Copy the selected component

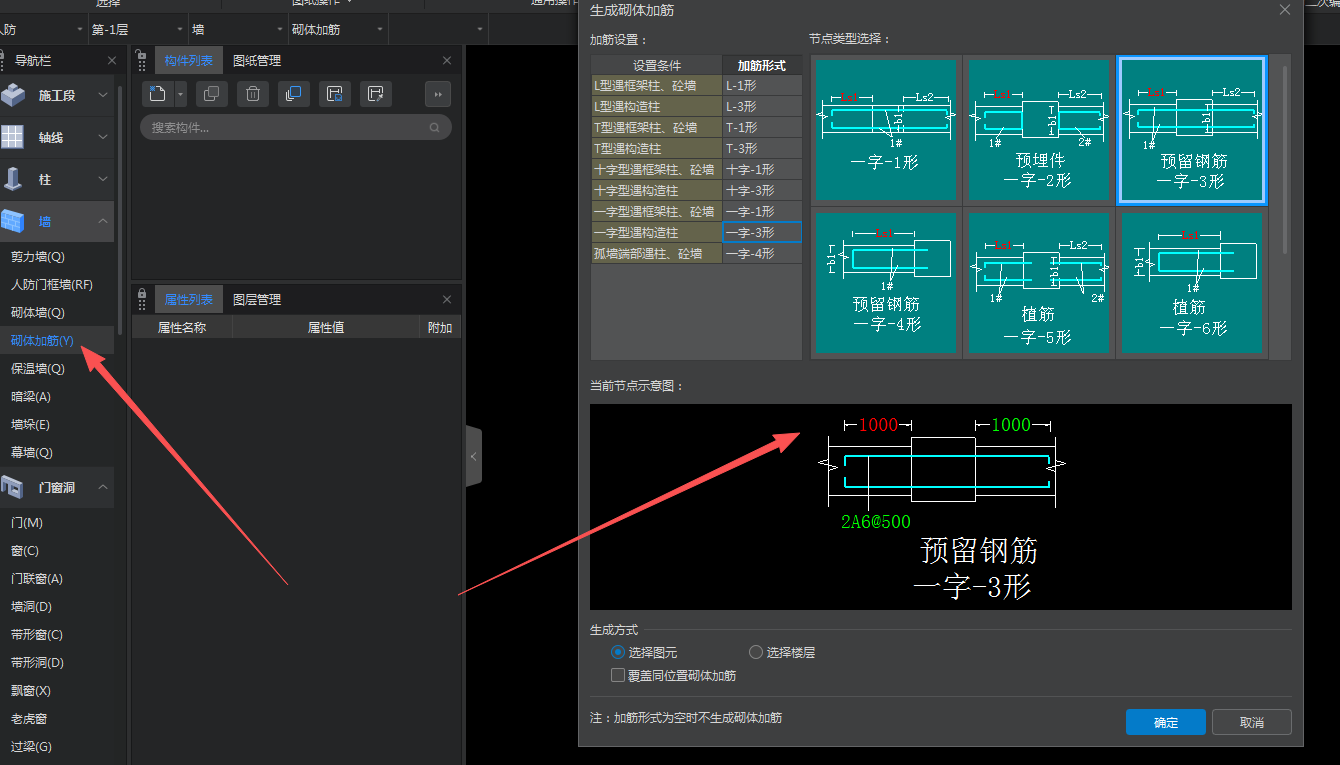[x=210, y=93]
